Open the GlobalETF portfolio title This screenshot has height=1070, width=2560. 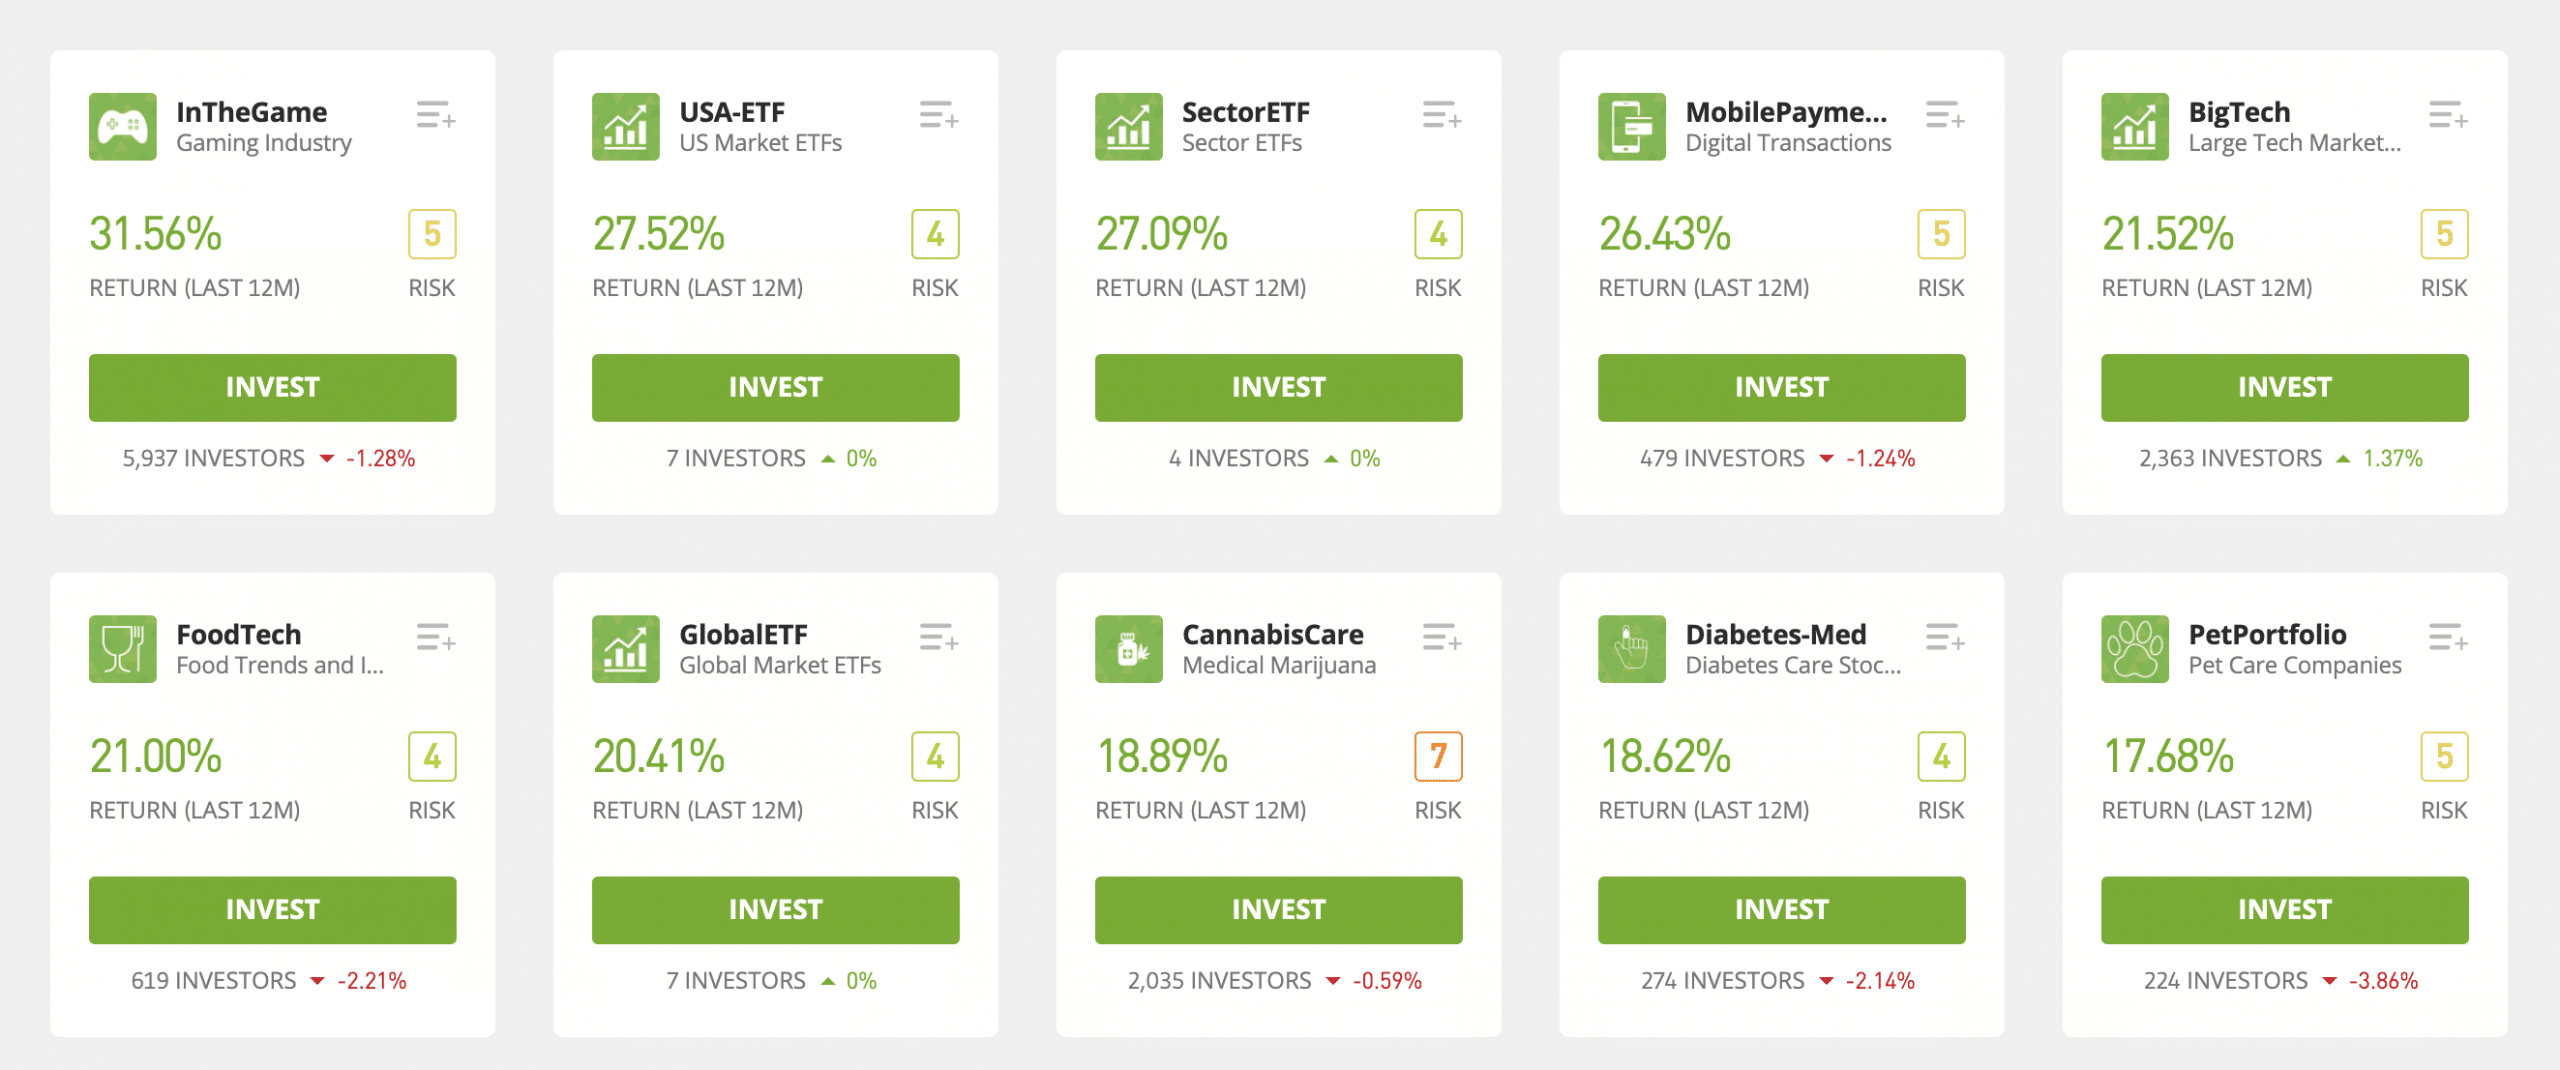coord(743,635)
